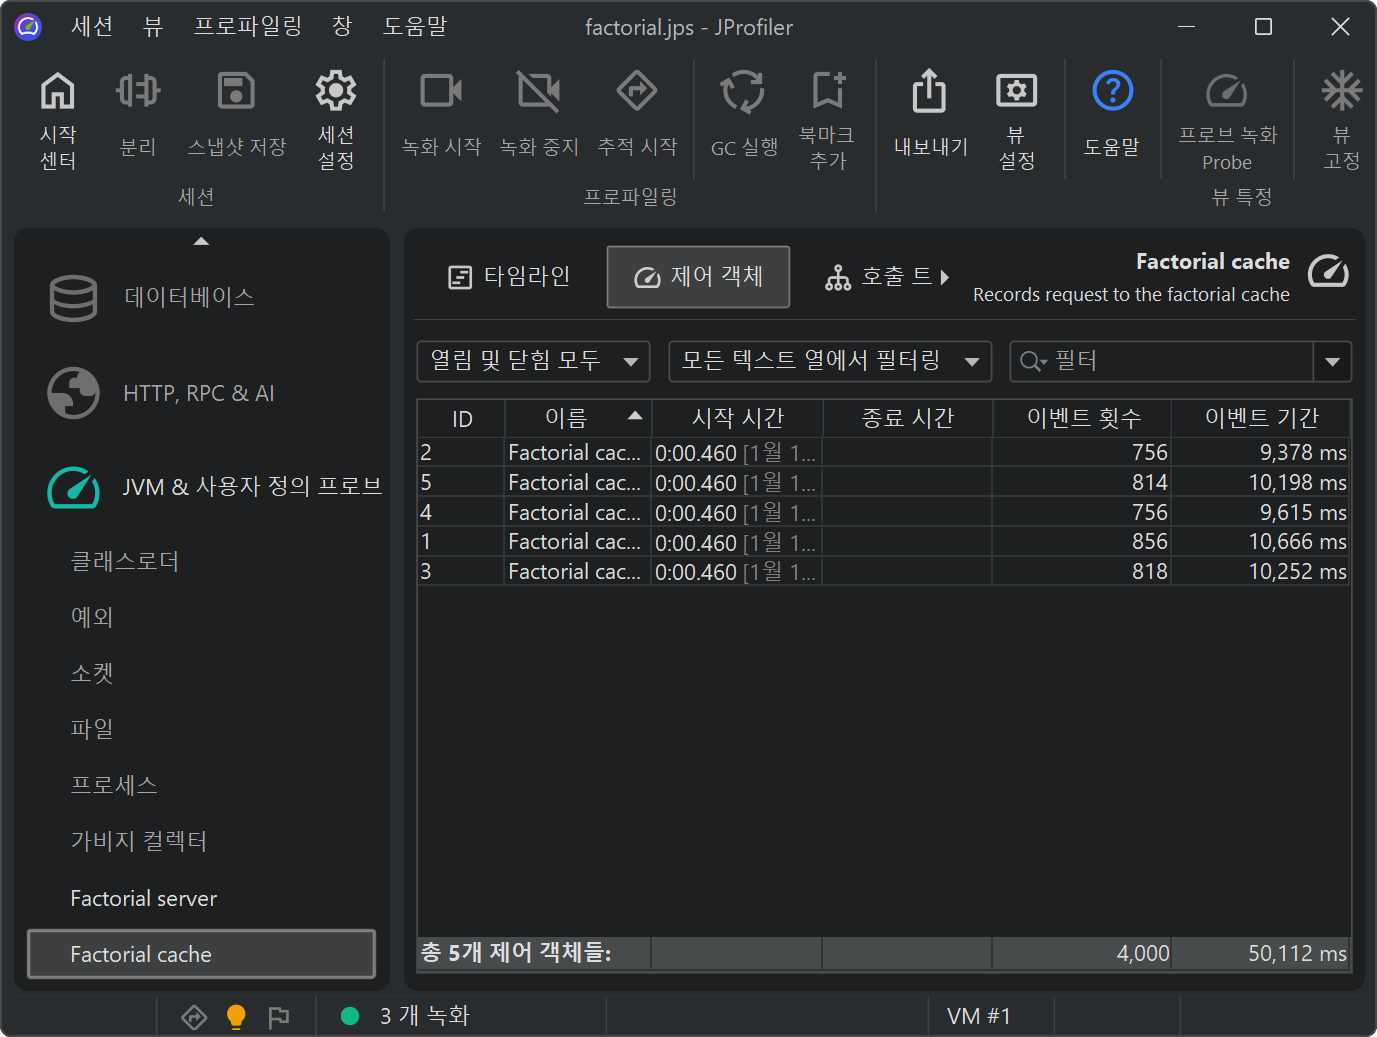
Task: Sort table by 이벤트 횟수 column header
Action: (x=1082, y=418)
